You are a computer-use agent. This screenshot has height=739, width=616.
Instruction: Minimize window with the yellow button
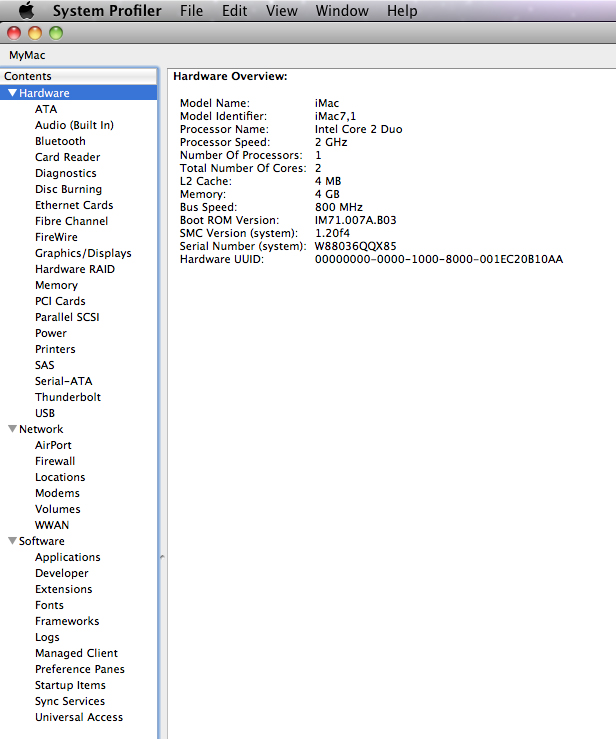tap(35, 33)
